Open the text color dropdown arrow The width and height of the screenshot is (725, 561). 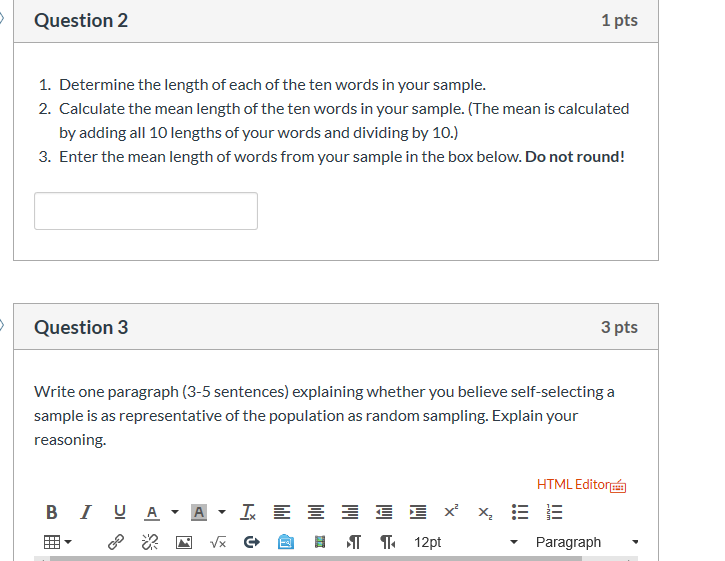(175, 512)
